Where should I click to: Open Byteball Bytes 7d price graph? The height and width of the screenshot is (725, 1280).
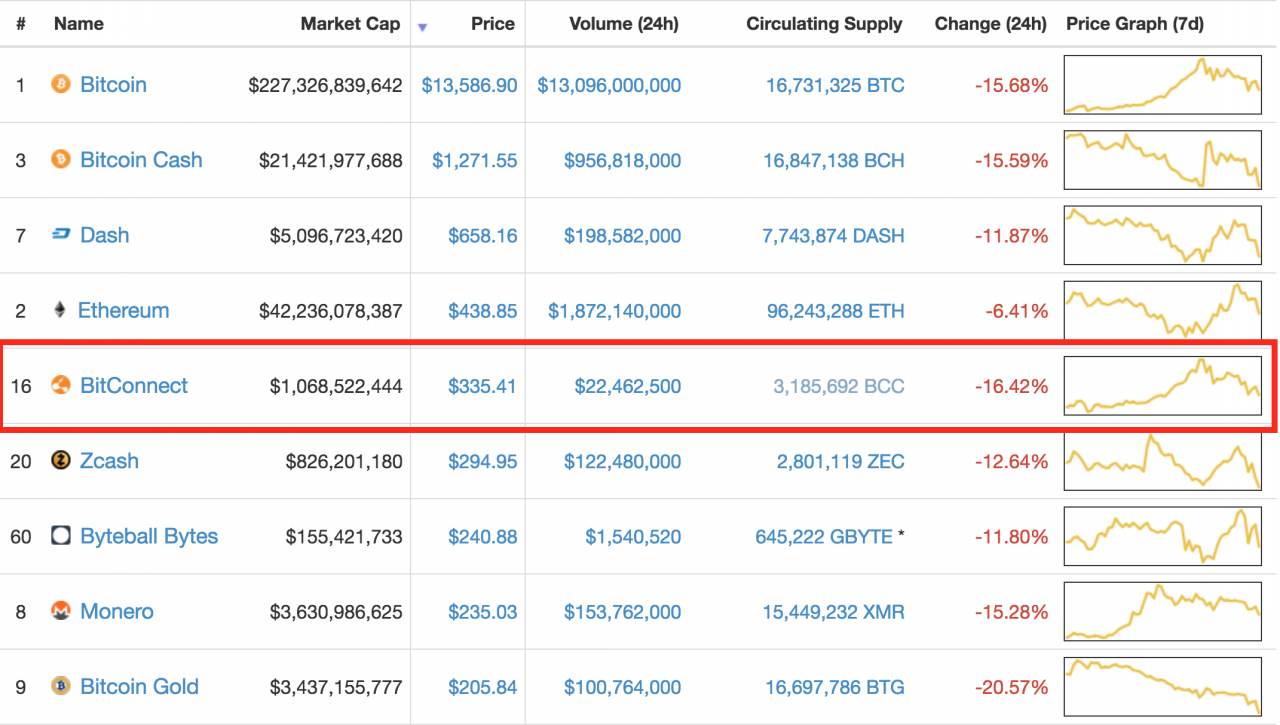(x=1163, y=536)
